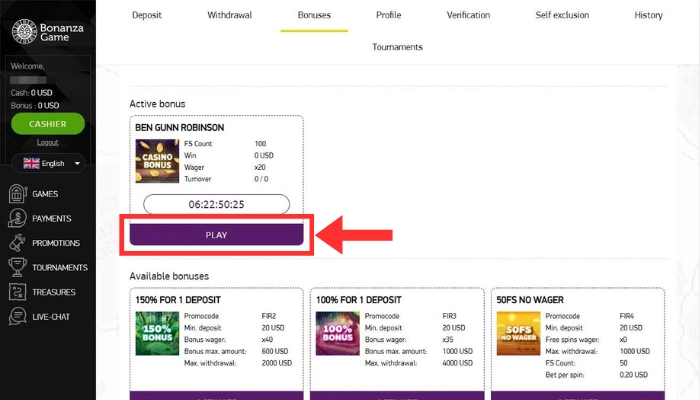Viewport: 700px width, 400px height.
Task: Select the Bonuses tab
Action: coord(314,15)
